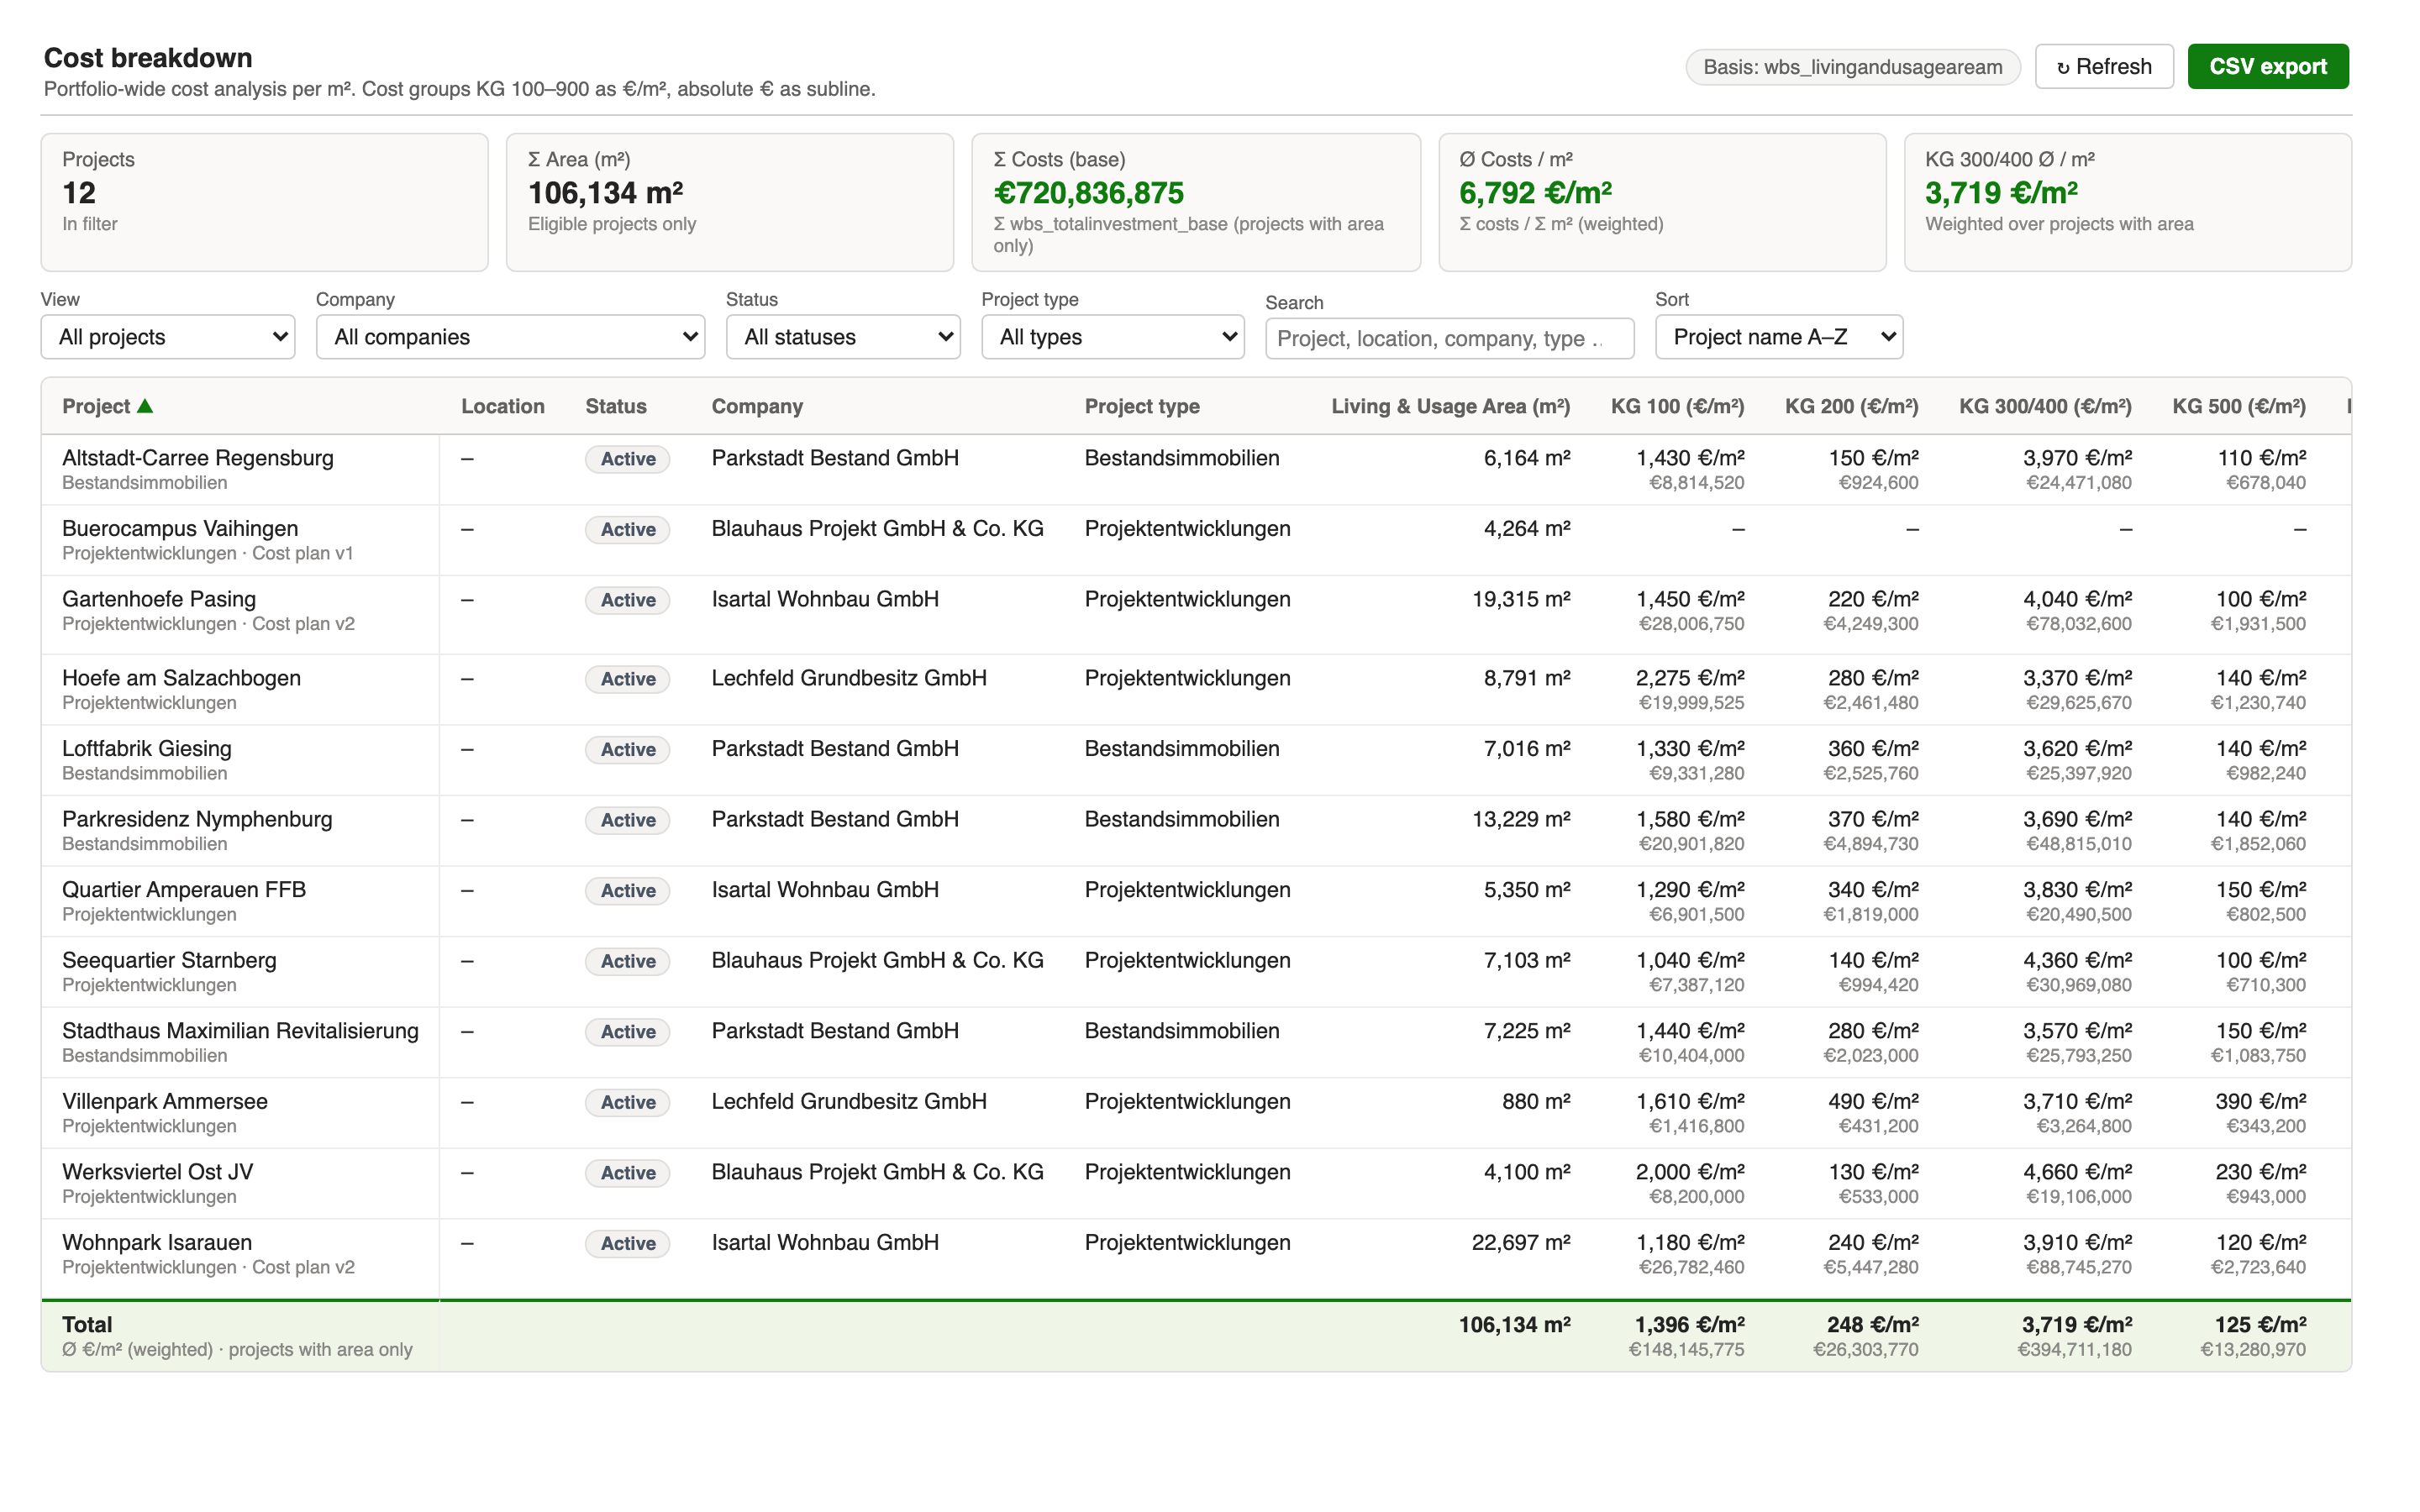Select Lechfeld Grundbesitz GmbH in Hoefe am Salzachbogen row
This screenshot has height=1512, width=2420.
849,678
